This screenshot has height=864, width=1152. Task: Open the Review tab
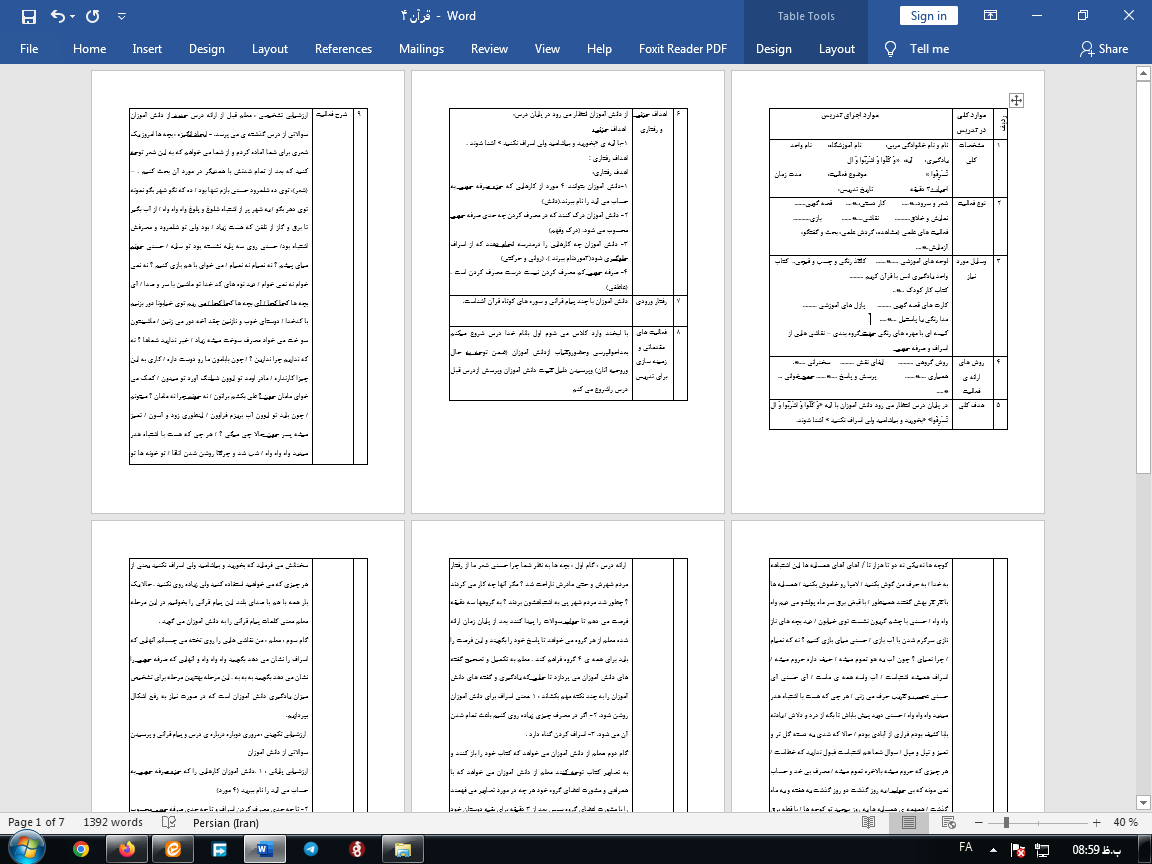489,48
